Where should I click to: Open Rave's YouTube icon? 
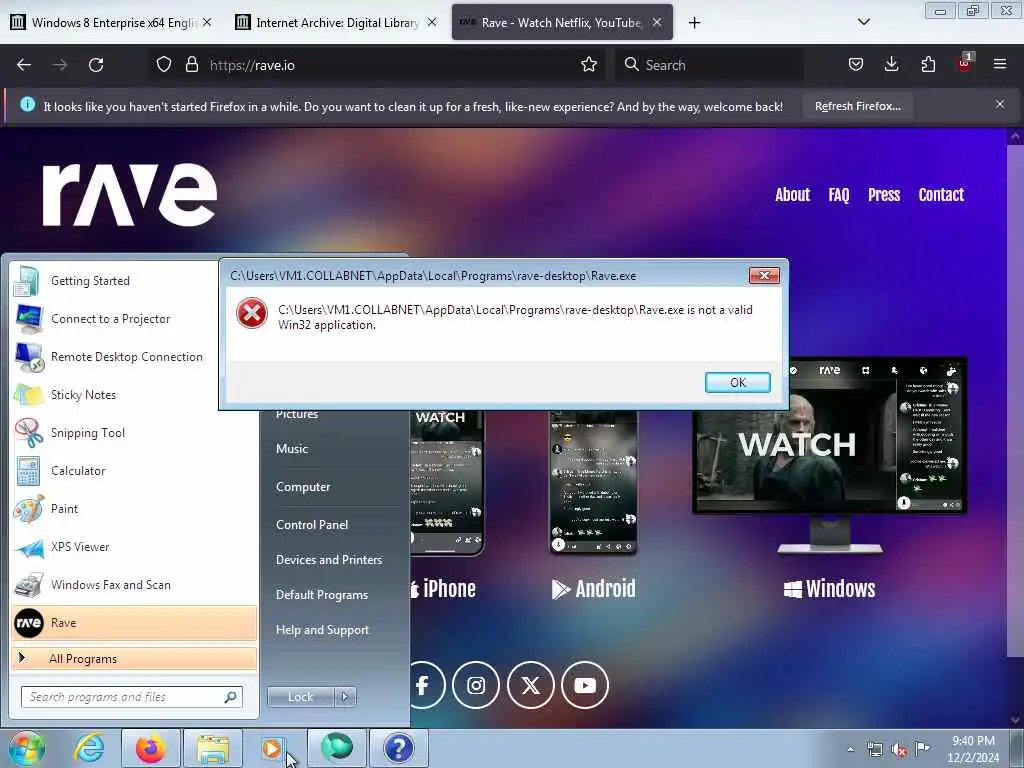(584, 685)
